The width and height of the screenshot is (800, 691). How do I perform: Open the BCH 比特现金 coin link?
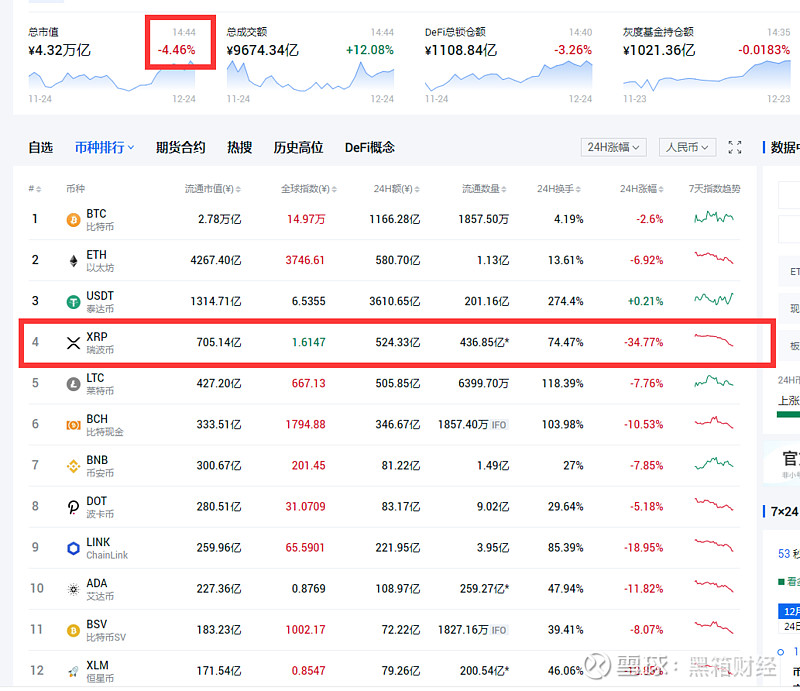coord(105,425)
